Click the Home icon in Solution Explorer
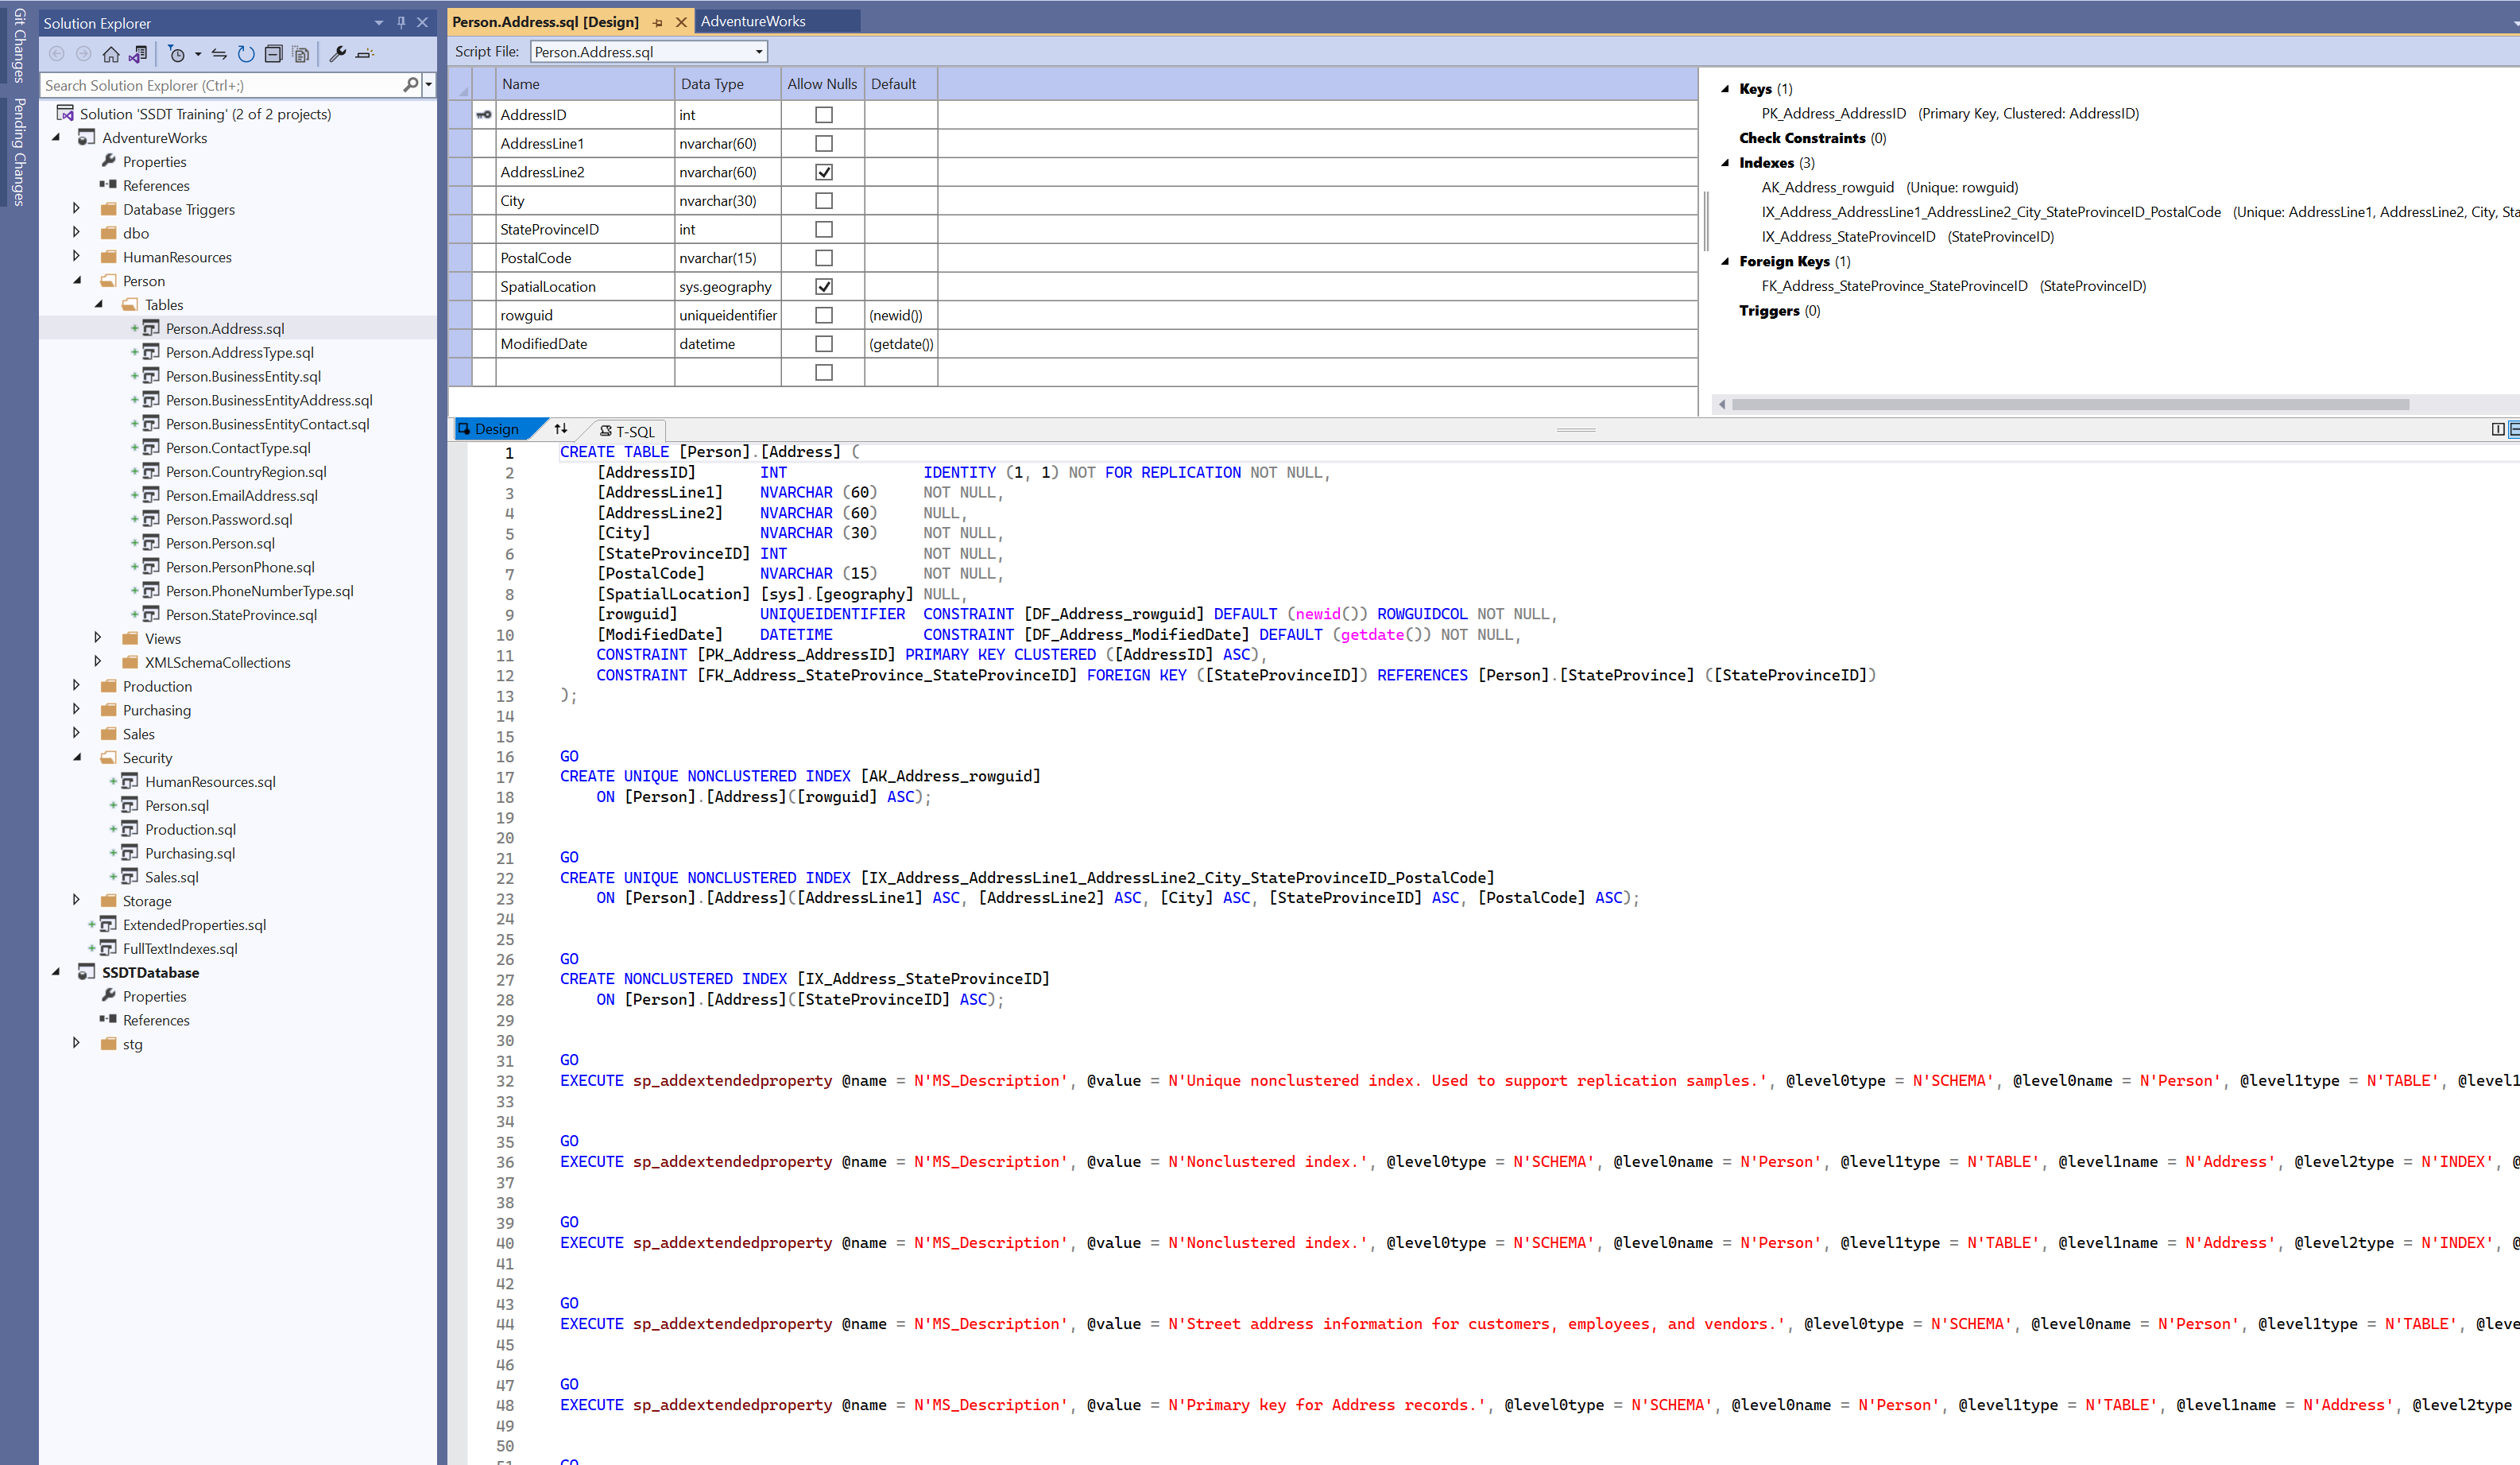Image resolution: width=2520 pixels, height=1465 pixels. click(111, 54)
